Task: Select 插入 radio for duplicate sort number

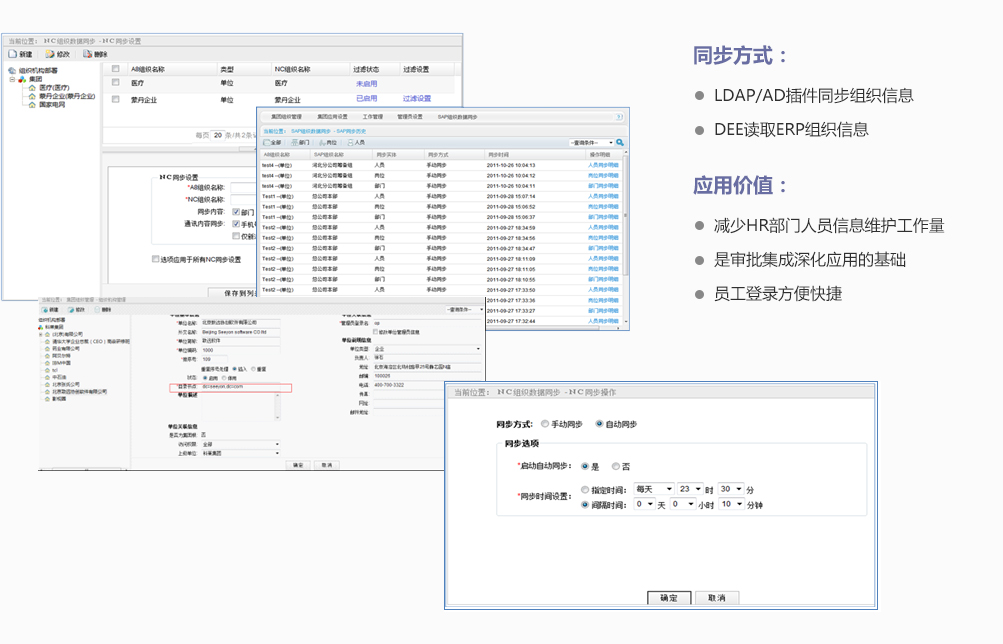Action: (235, 369)
